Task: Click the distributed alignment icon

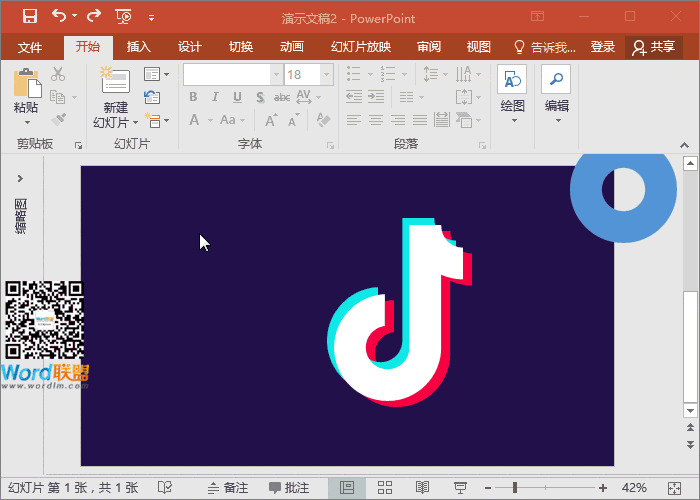Action: [442, 120]
